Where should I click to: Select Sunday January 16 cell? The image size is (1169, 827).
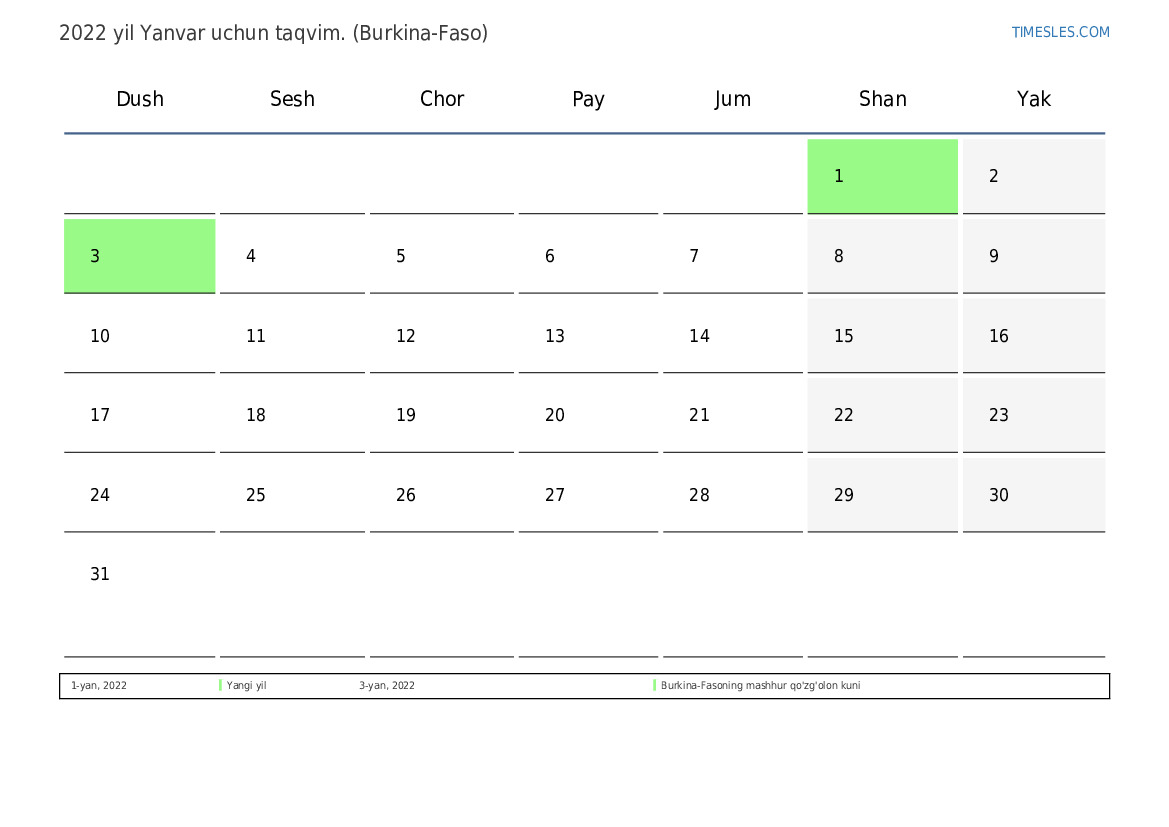pyautogui.click(x=1033, y=336)
